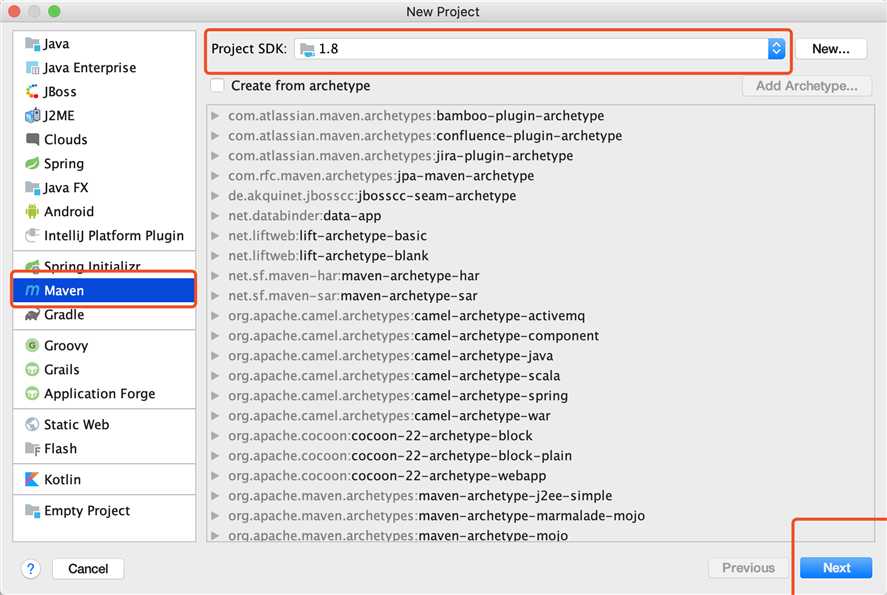Expand maven-archetype-sar entry
The height and width of the screenshot is (595, 887).
[x=215, y=296]
